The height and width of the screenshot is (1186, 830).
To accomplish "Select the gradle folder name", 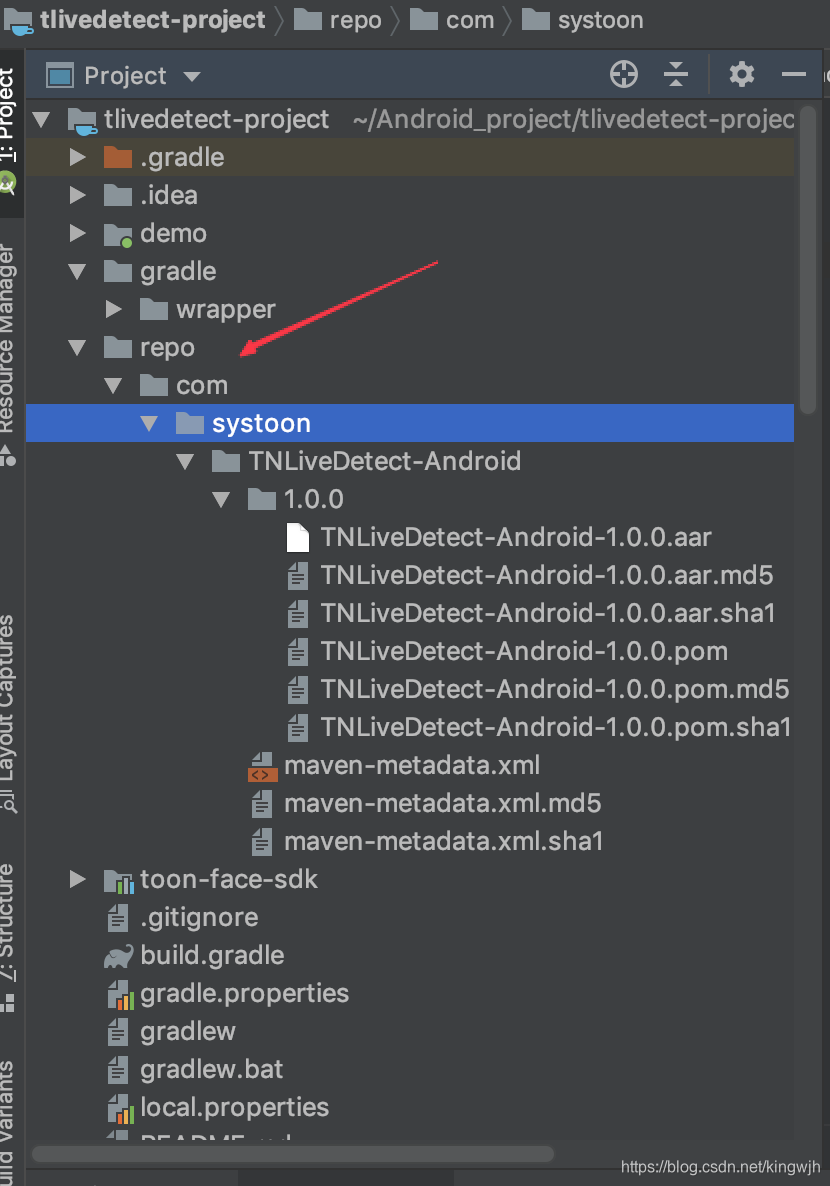I will pos(178,272).
